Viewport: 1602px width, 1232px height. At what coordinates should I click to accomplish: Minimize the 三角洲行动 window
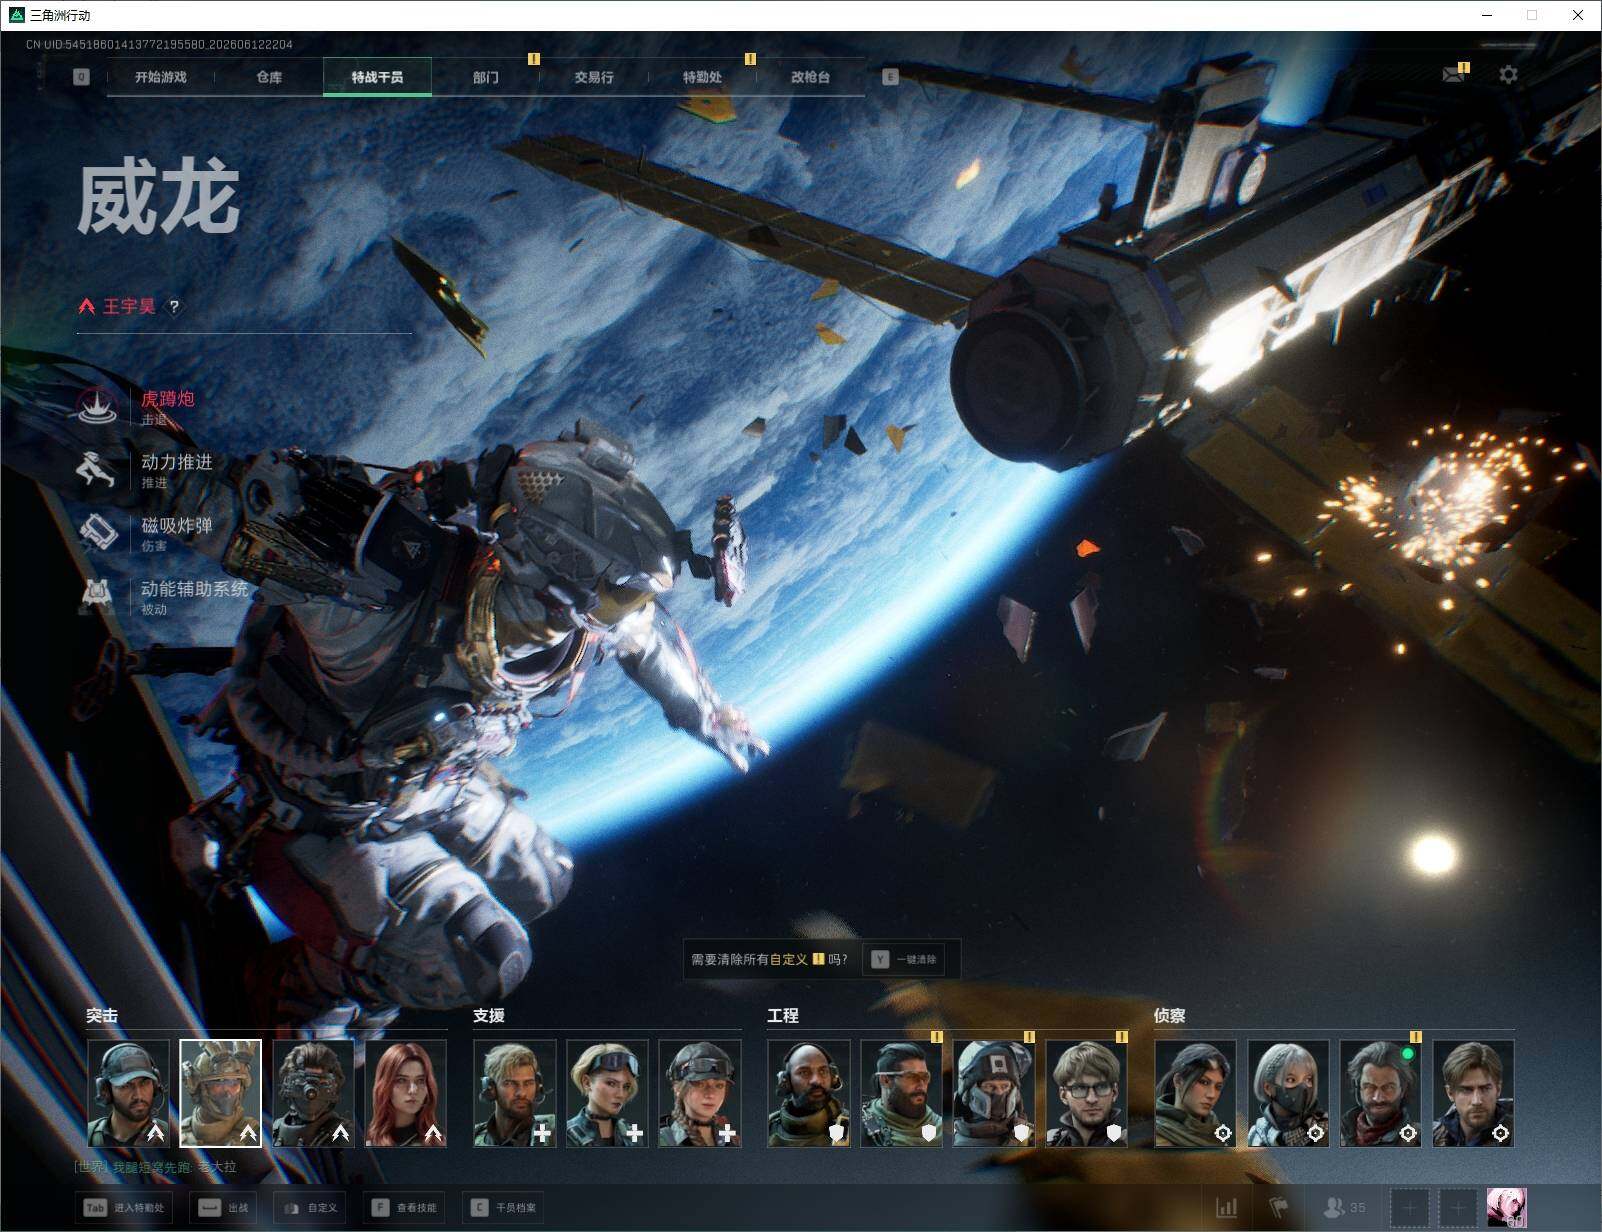1486,15
